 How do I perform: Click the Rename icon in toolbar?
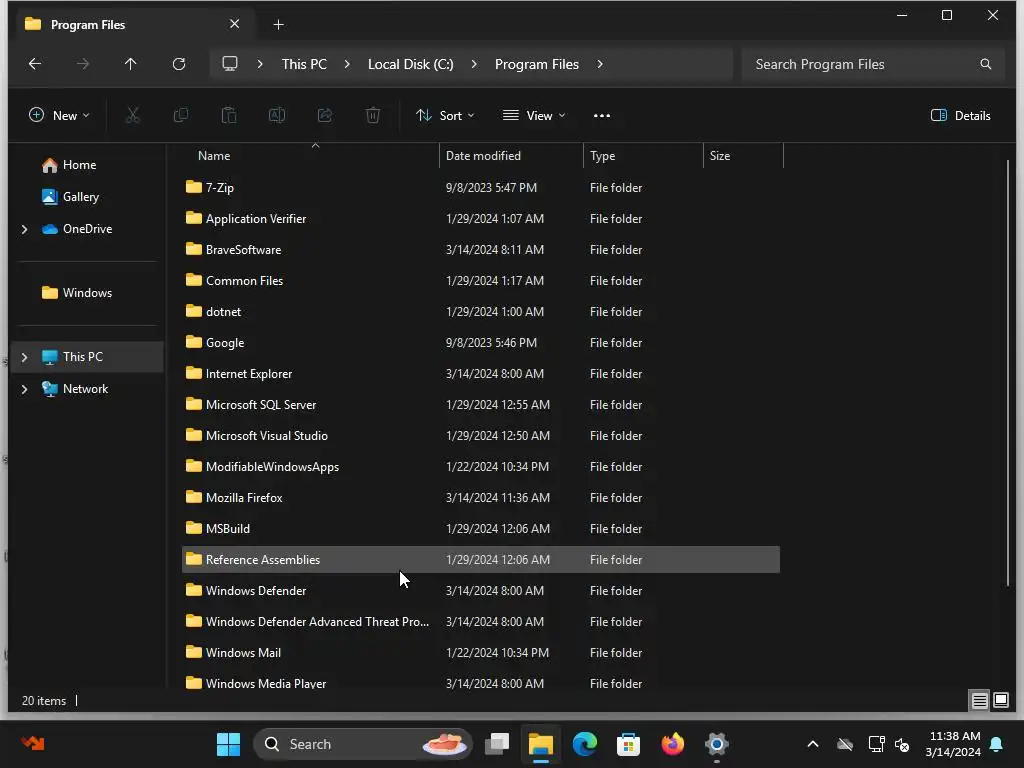point(277,116)
